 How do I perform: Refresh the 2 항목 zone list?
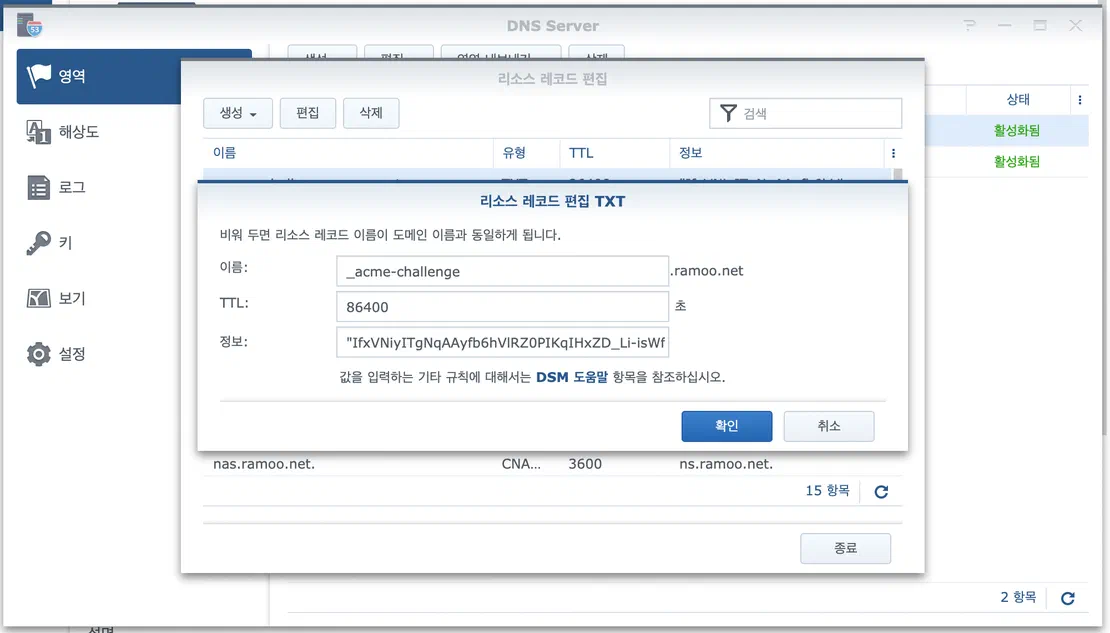(x=1068, y=598)
